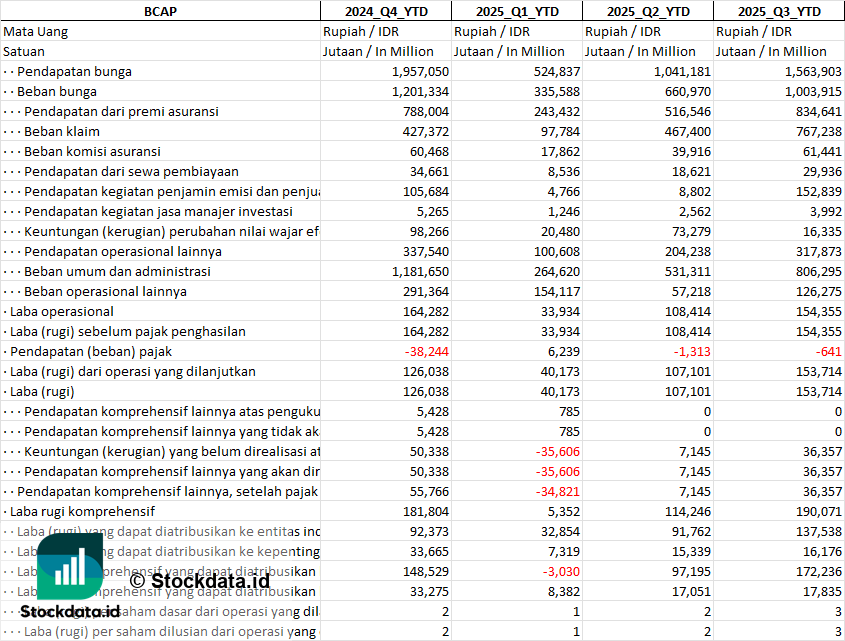Select the 2025_Q1_YTD column header
The width and height of the screenshot is (845, 641).
coord(517,11)
